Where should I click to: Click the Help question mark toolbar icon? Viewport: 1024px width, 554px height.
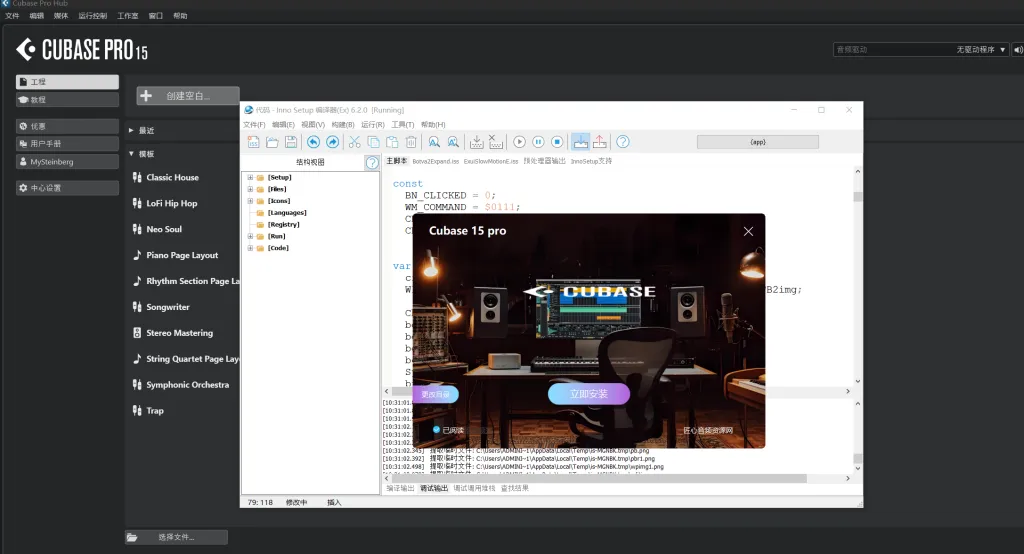[622, 142]
